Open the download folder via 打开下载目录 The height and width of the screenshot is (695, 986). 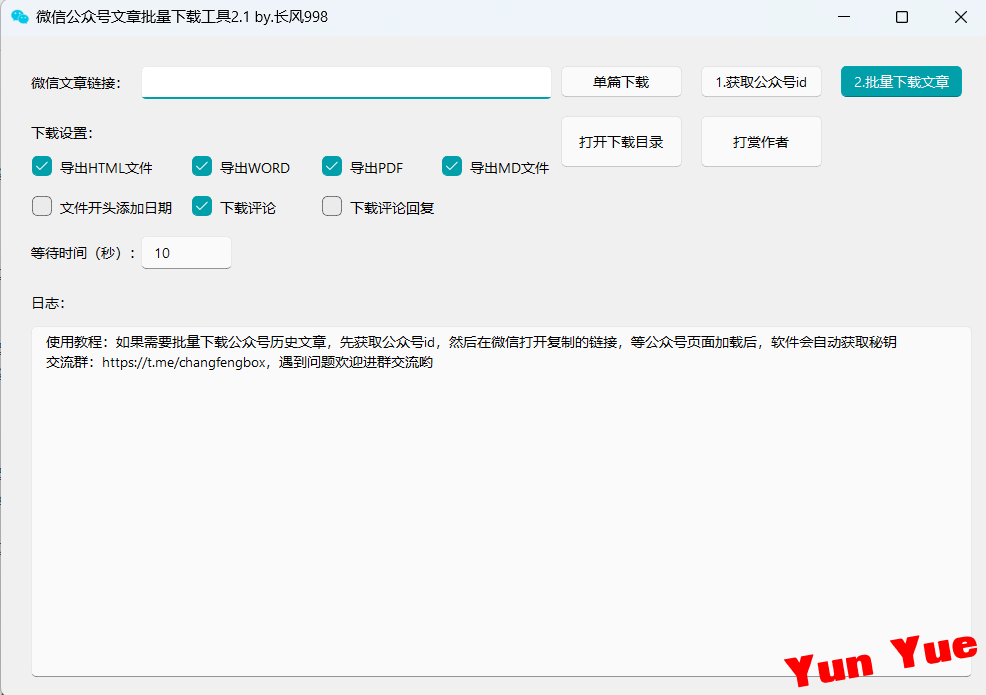tap(621, 142)
